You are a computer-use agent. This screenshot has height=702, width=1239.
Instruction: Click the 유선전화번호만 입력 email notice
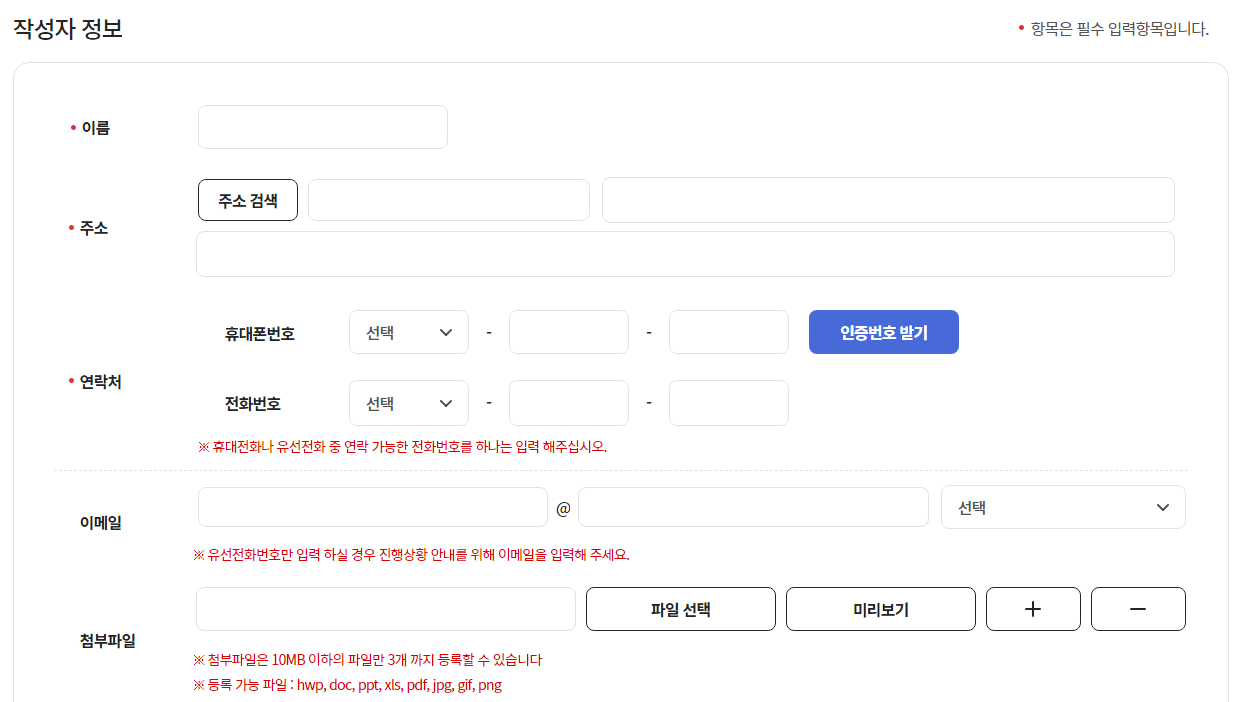click(411, 554)
